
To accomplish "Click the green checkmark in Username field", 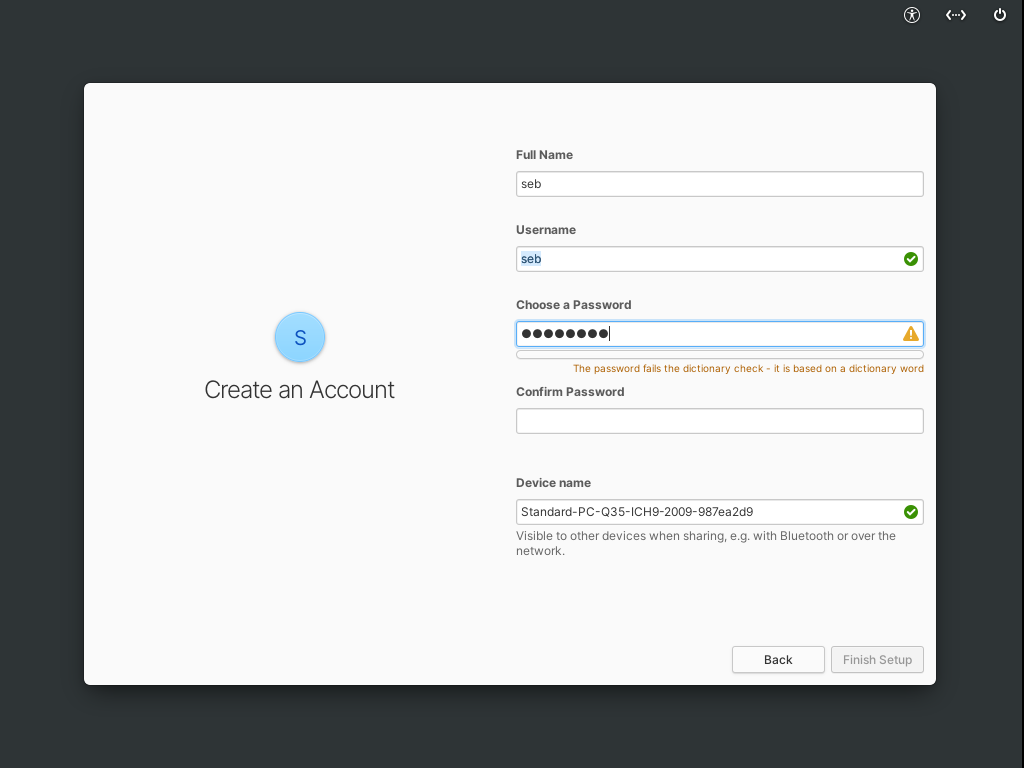I will (x=910, y=259).
